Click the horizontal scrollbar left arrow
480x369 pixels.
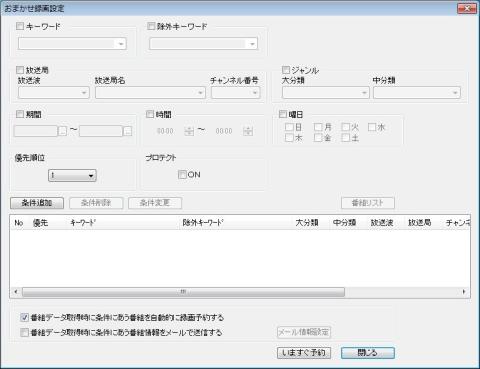click(16, 292)
